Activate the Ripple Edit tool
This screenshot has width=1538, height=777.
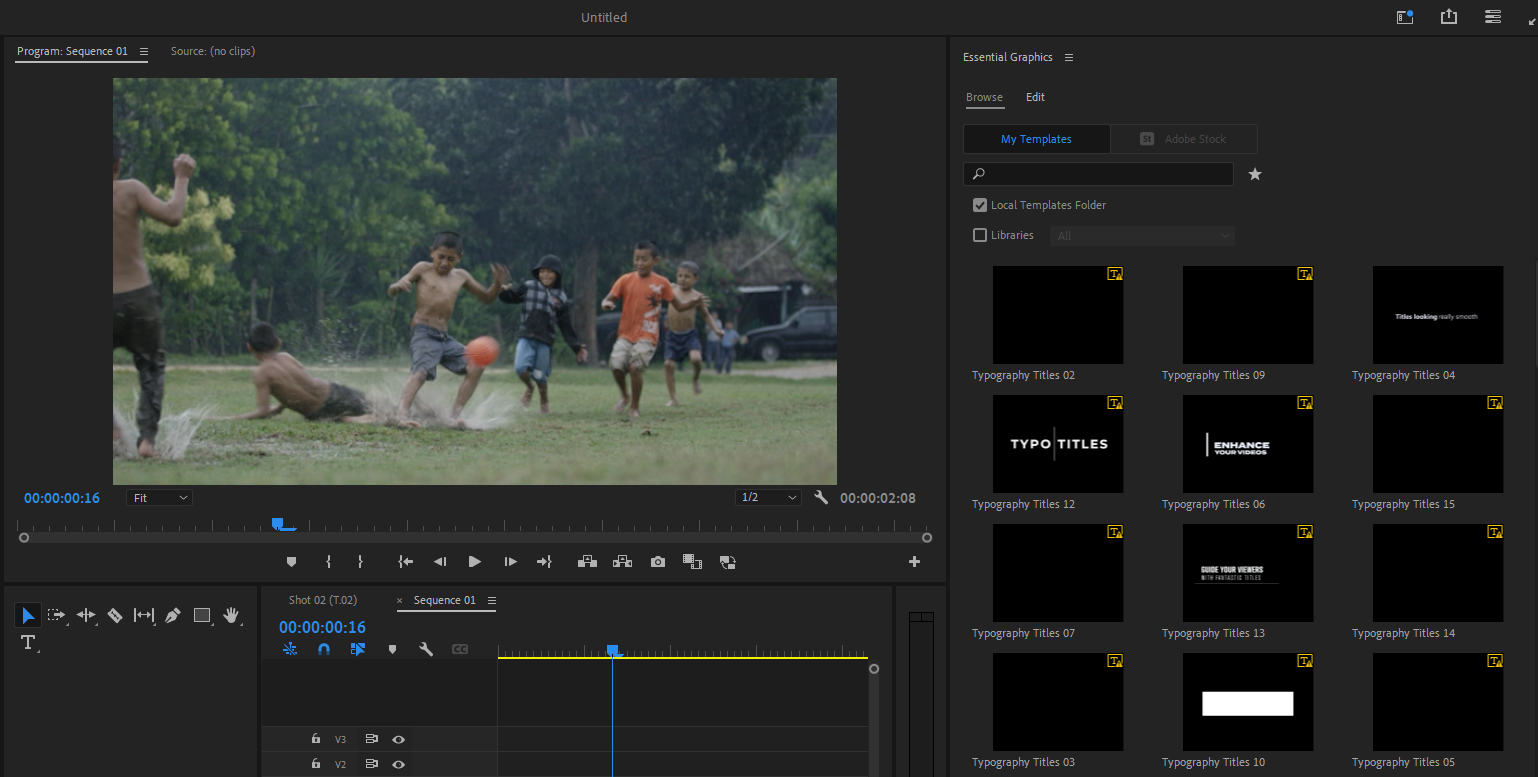pos(85,615)
